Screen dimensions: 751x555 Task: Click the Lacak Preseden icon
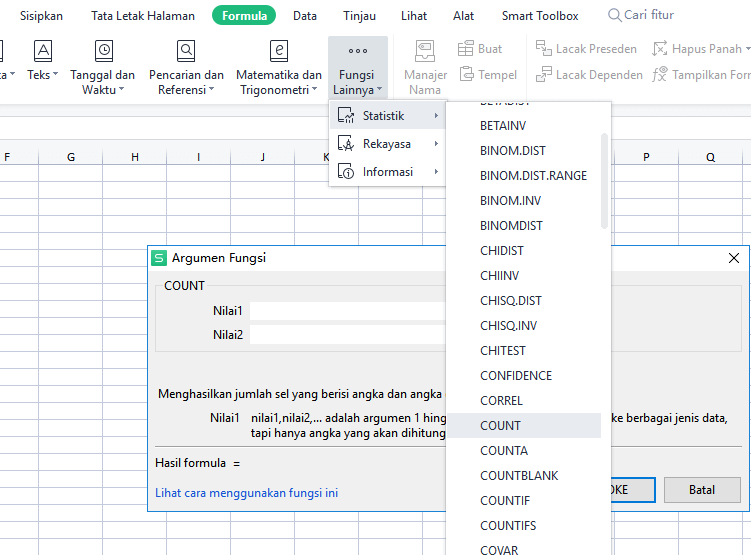[x=544, y=48]
